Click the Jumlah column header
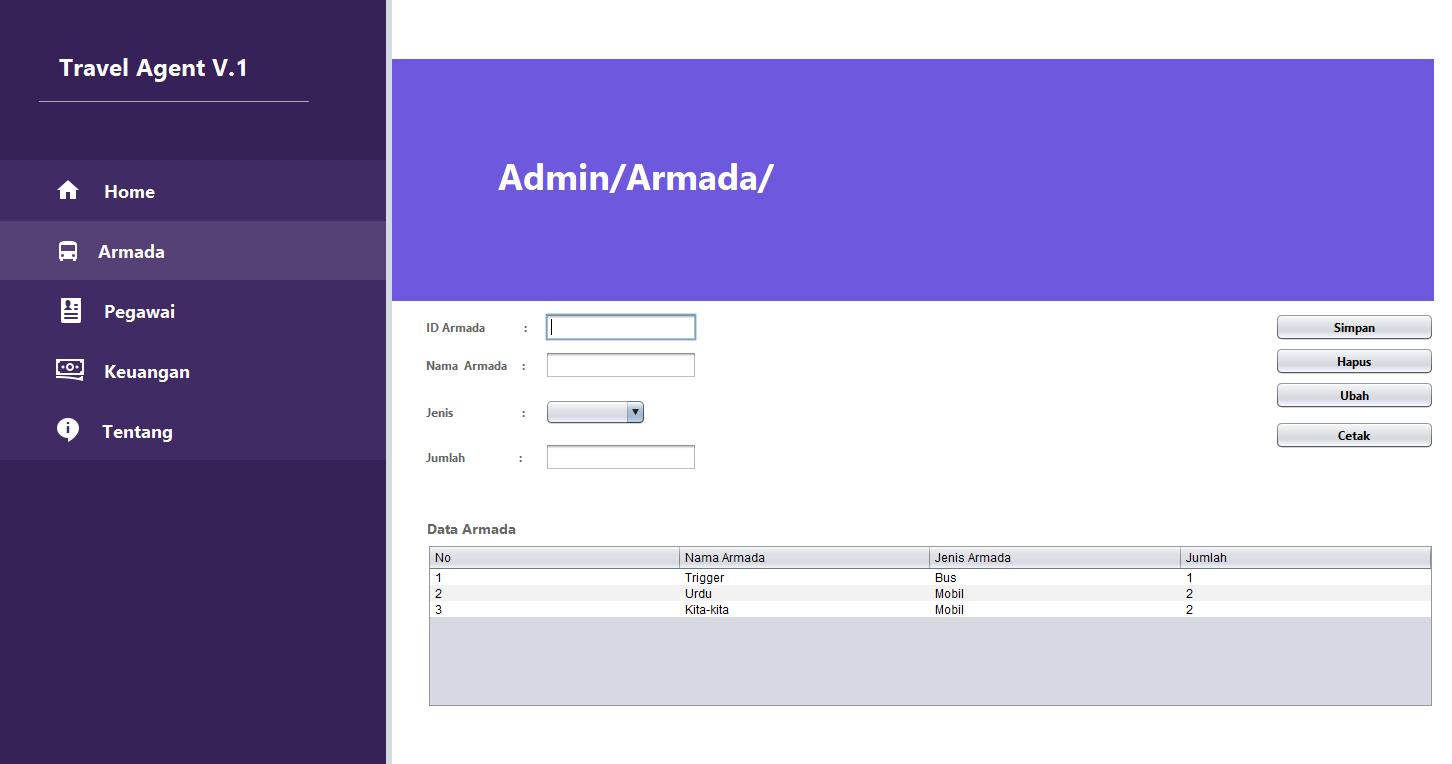Screen dimensions: 1452x764 tap(1306, 558)
